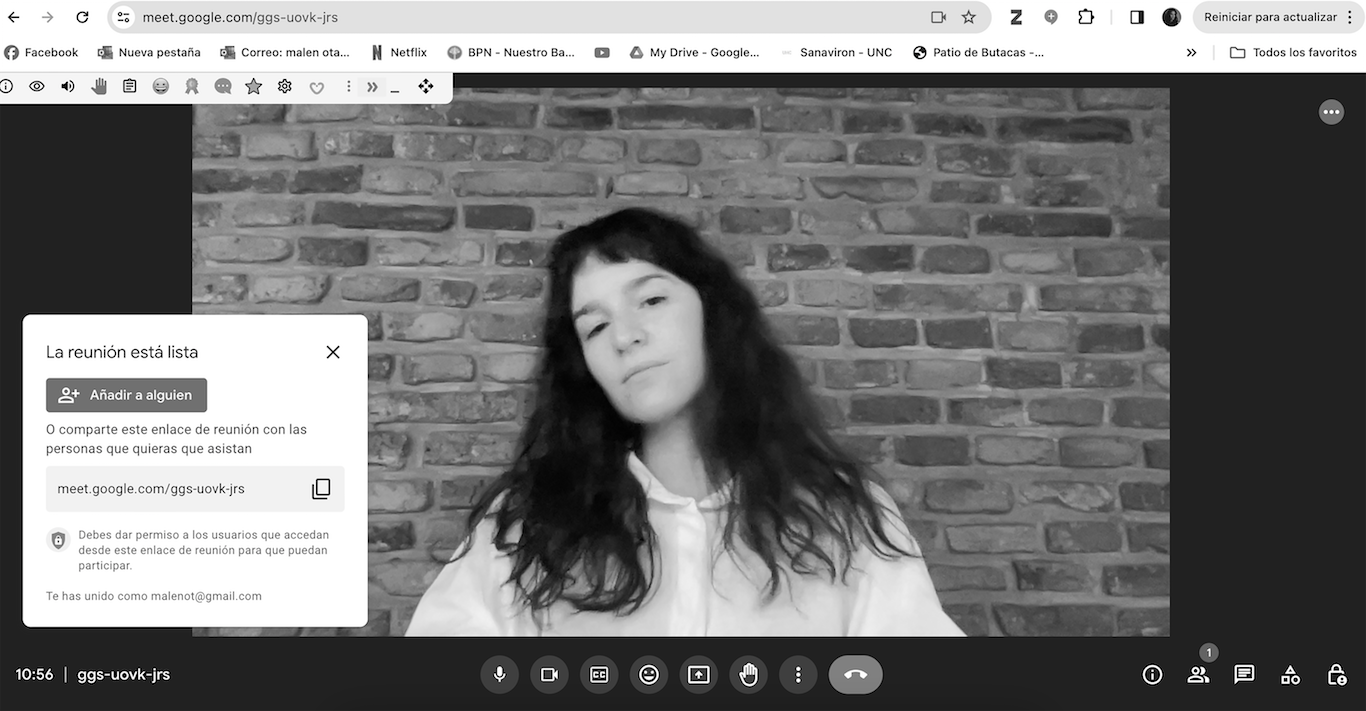Raise hand in the call controls bar
The image size is (1366, 711).
tap(748, 675)
